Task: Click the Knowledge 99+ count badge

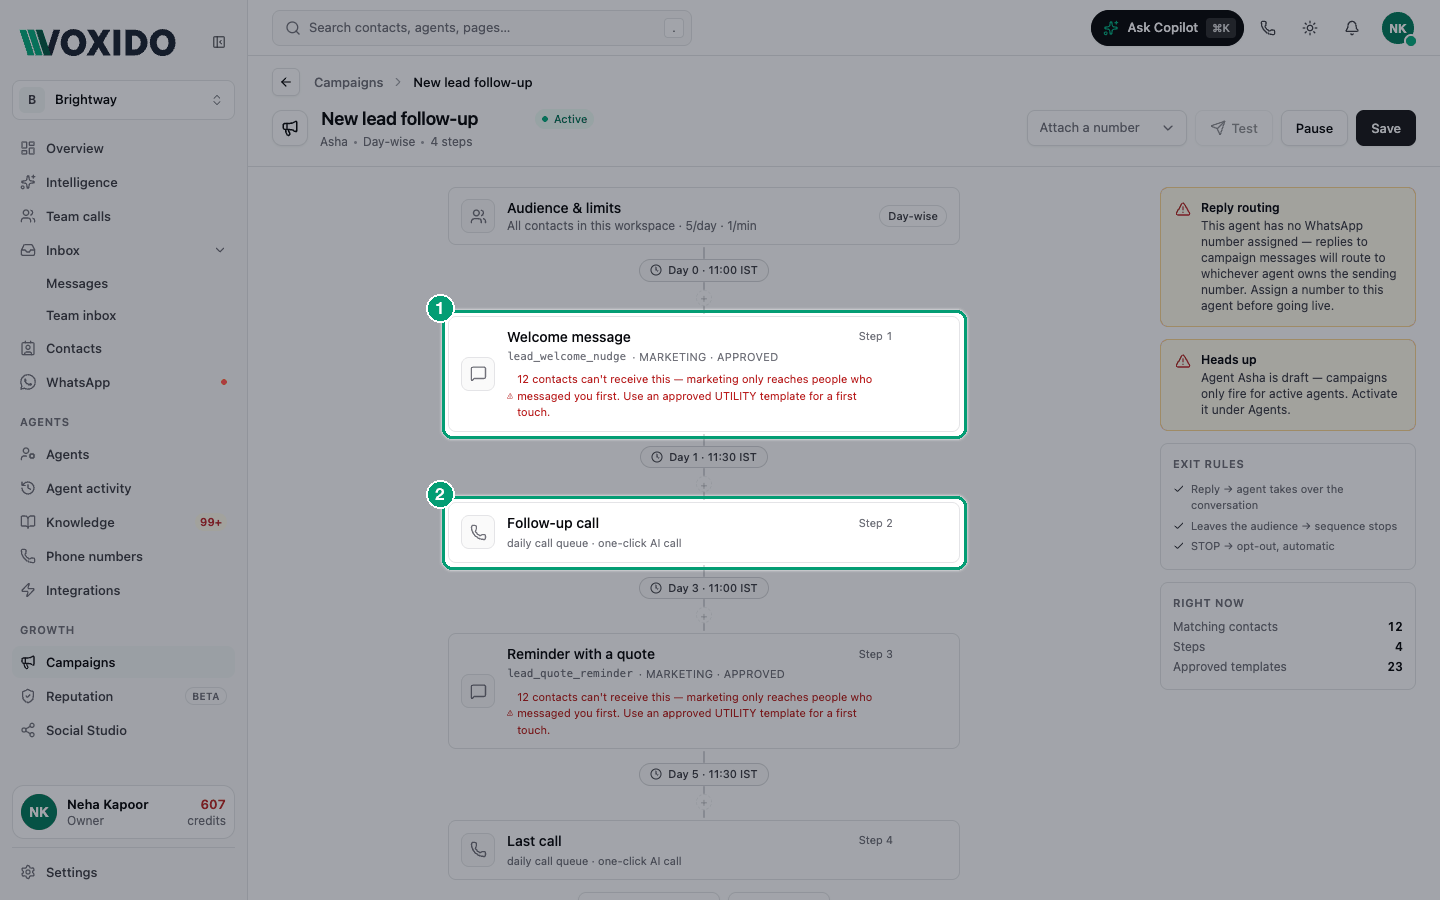Action: pos(211,522)
